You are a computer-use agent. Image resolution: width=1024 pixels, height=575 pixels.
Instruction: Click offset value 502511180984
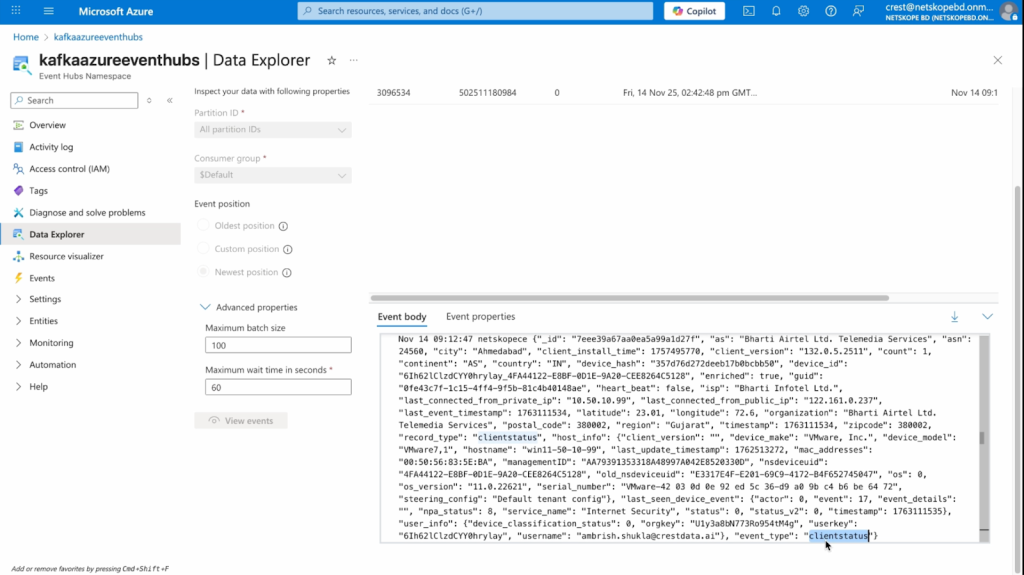pos(487,93)
